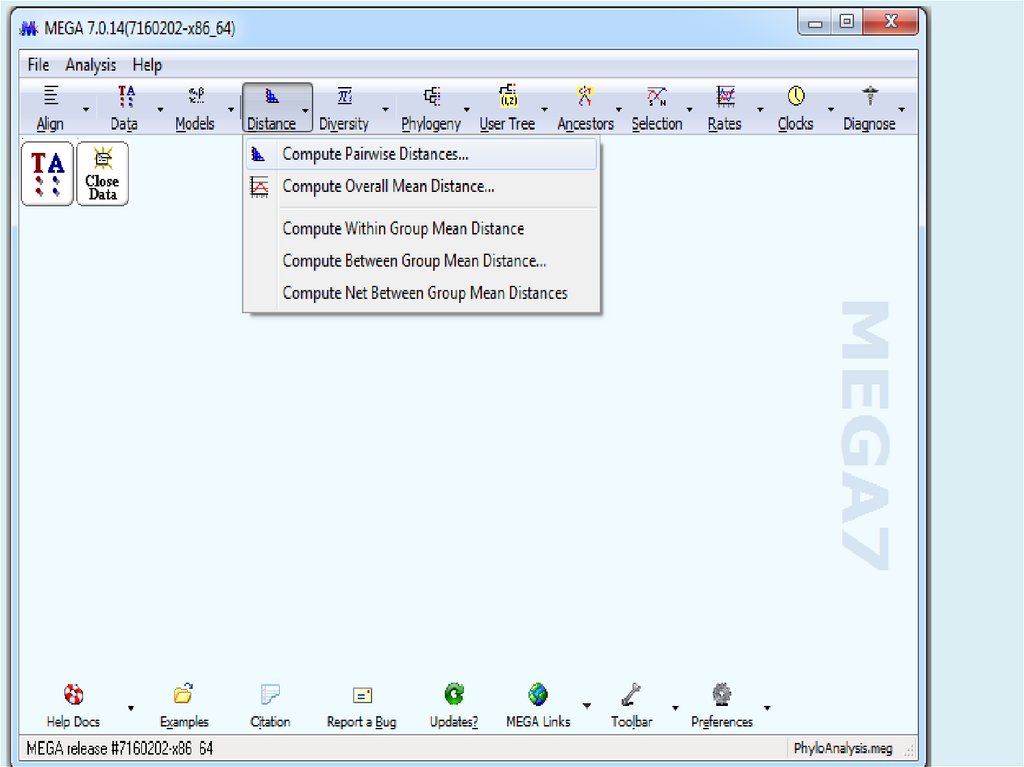Open the Diagnose toolbar icon
1024x767 pixels.
pyautogui.click(x=869, y=95)
